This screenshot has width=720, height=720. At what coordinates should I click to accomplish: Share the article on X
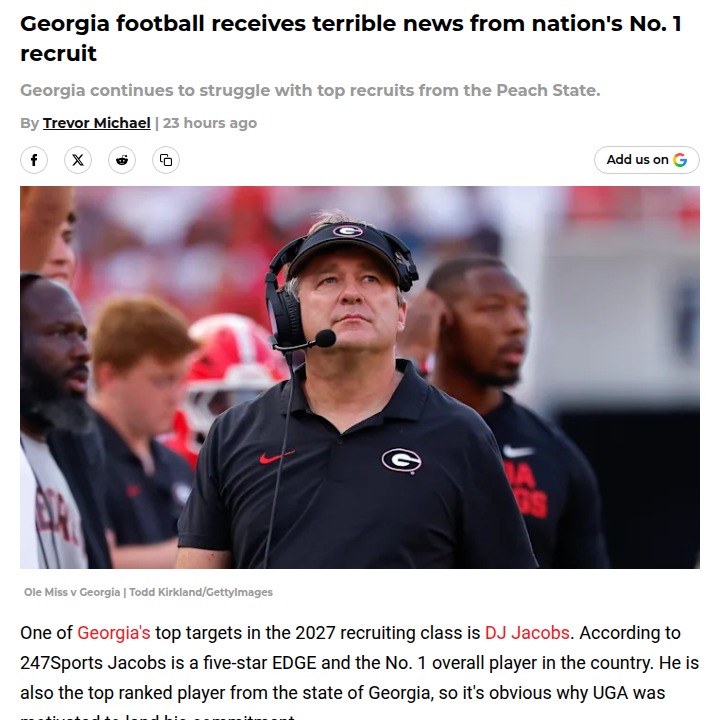coord(78,160)
